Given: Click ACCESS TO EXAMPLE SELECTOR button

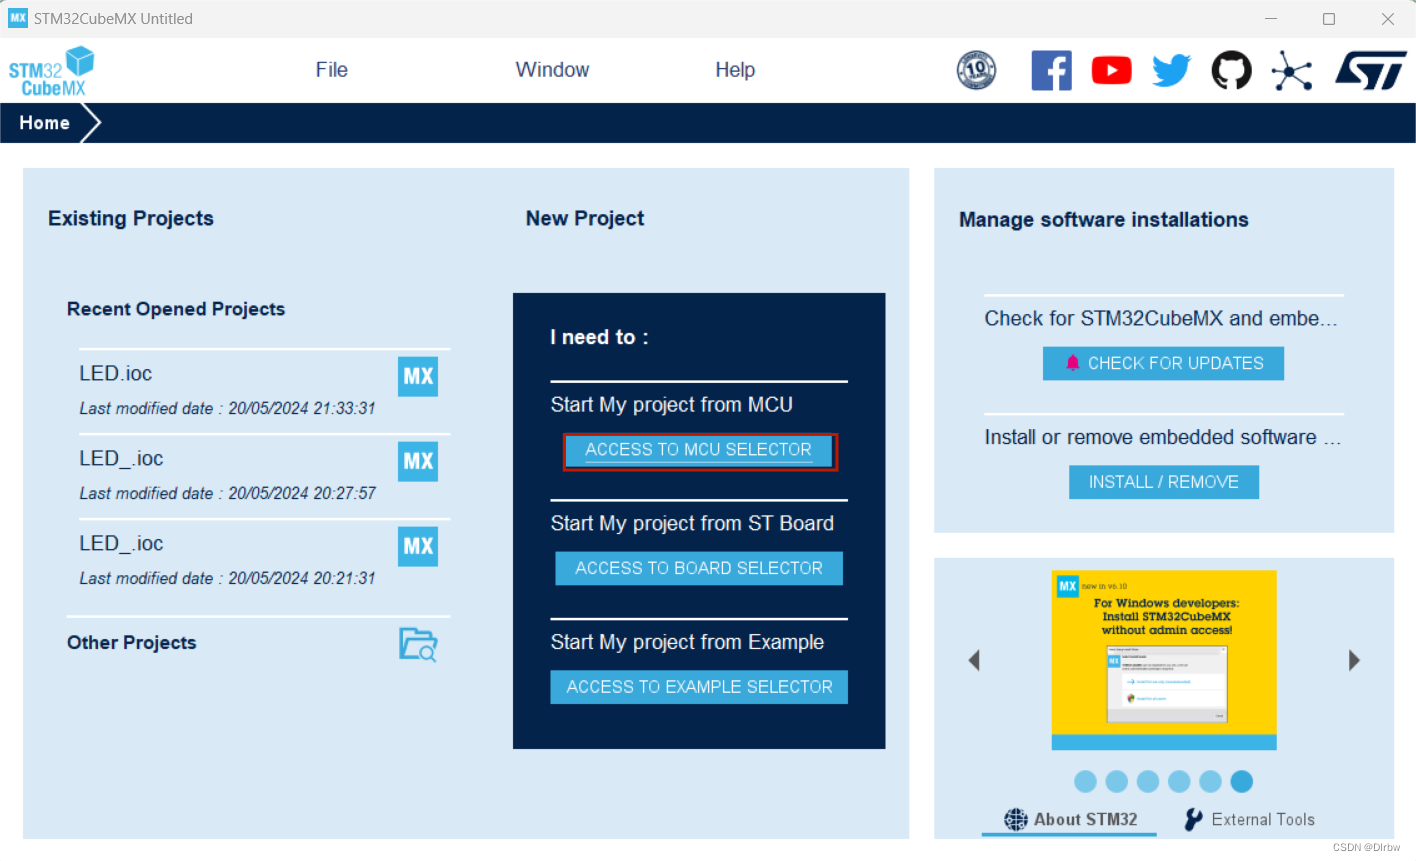Looking at the screenshot, I should pos(699,687).
